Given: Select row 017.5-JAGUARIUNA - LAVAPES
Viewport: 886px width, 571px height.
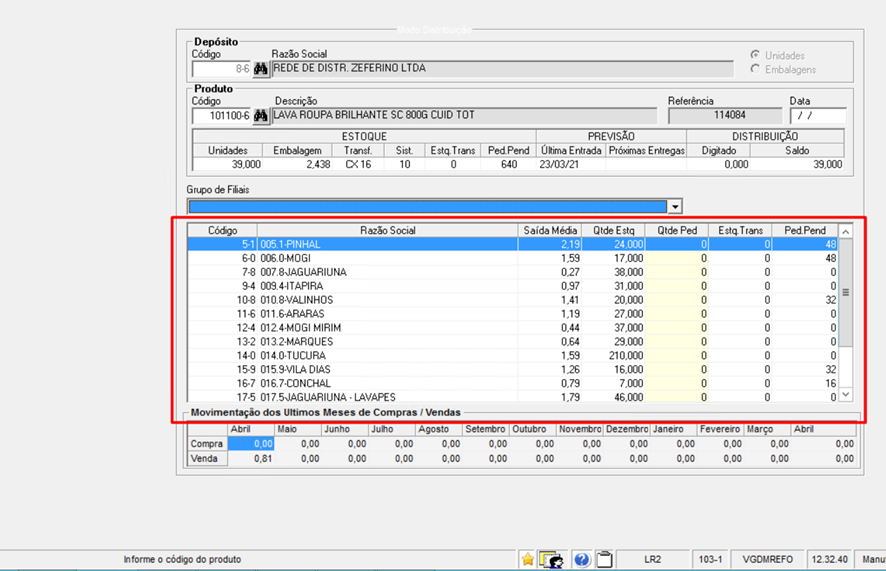Looking at the screenshot, I should (x=513, y=397).
